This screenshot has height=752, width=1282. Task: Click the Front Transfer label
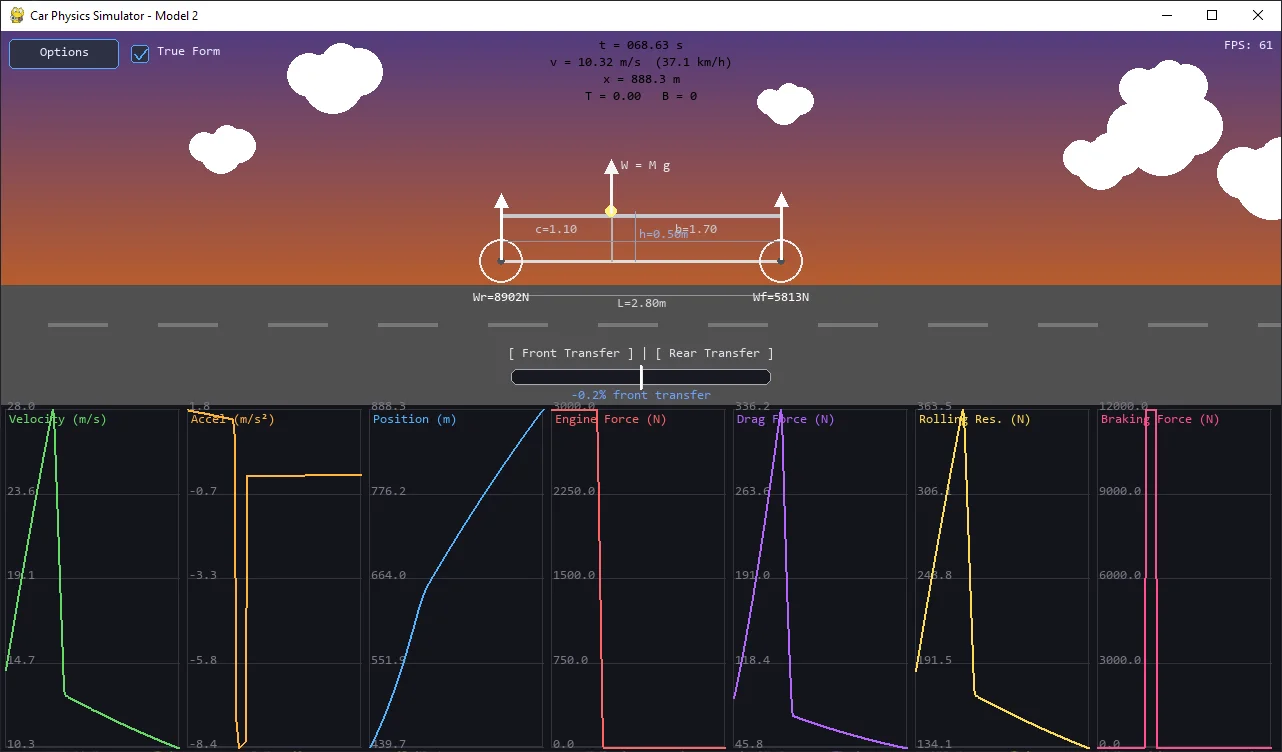(x=571, y=353)
